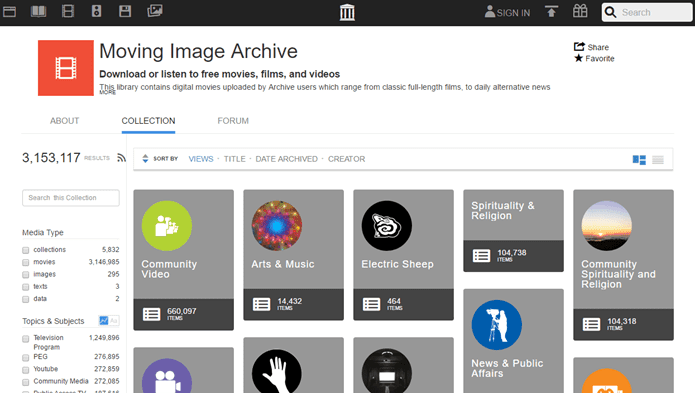695x393 pixels.
Task: Click 464 items list icon
Action: [371, 304]
